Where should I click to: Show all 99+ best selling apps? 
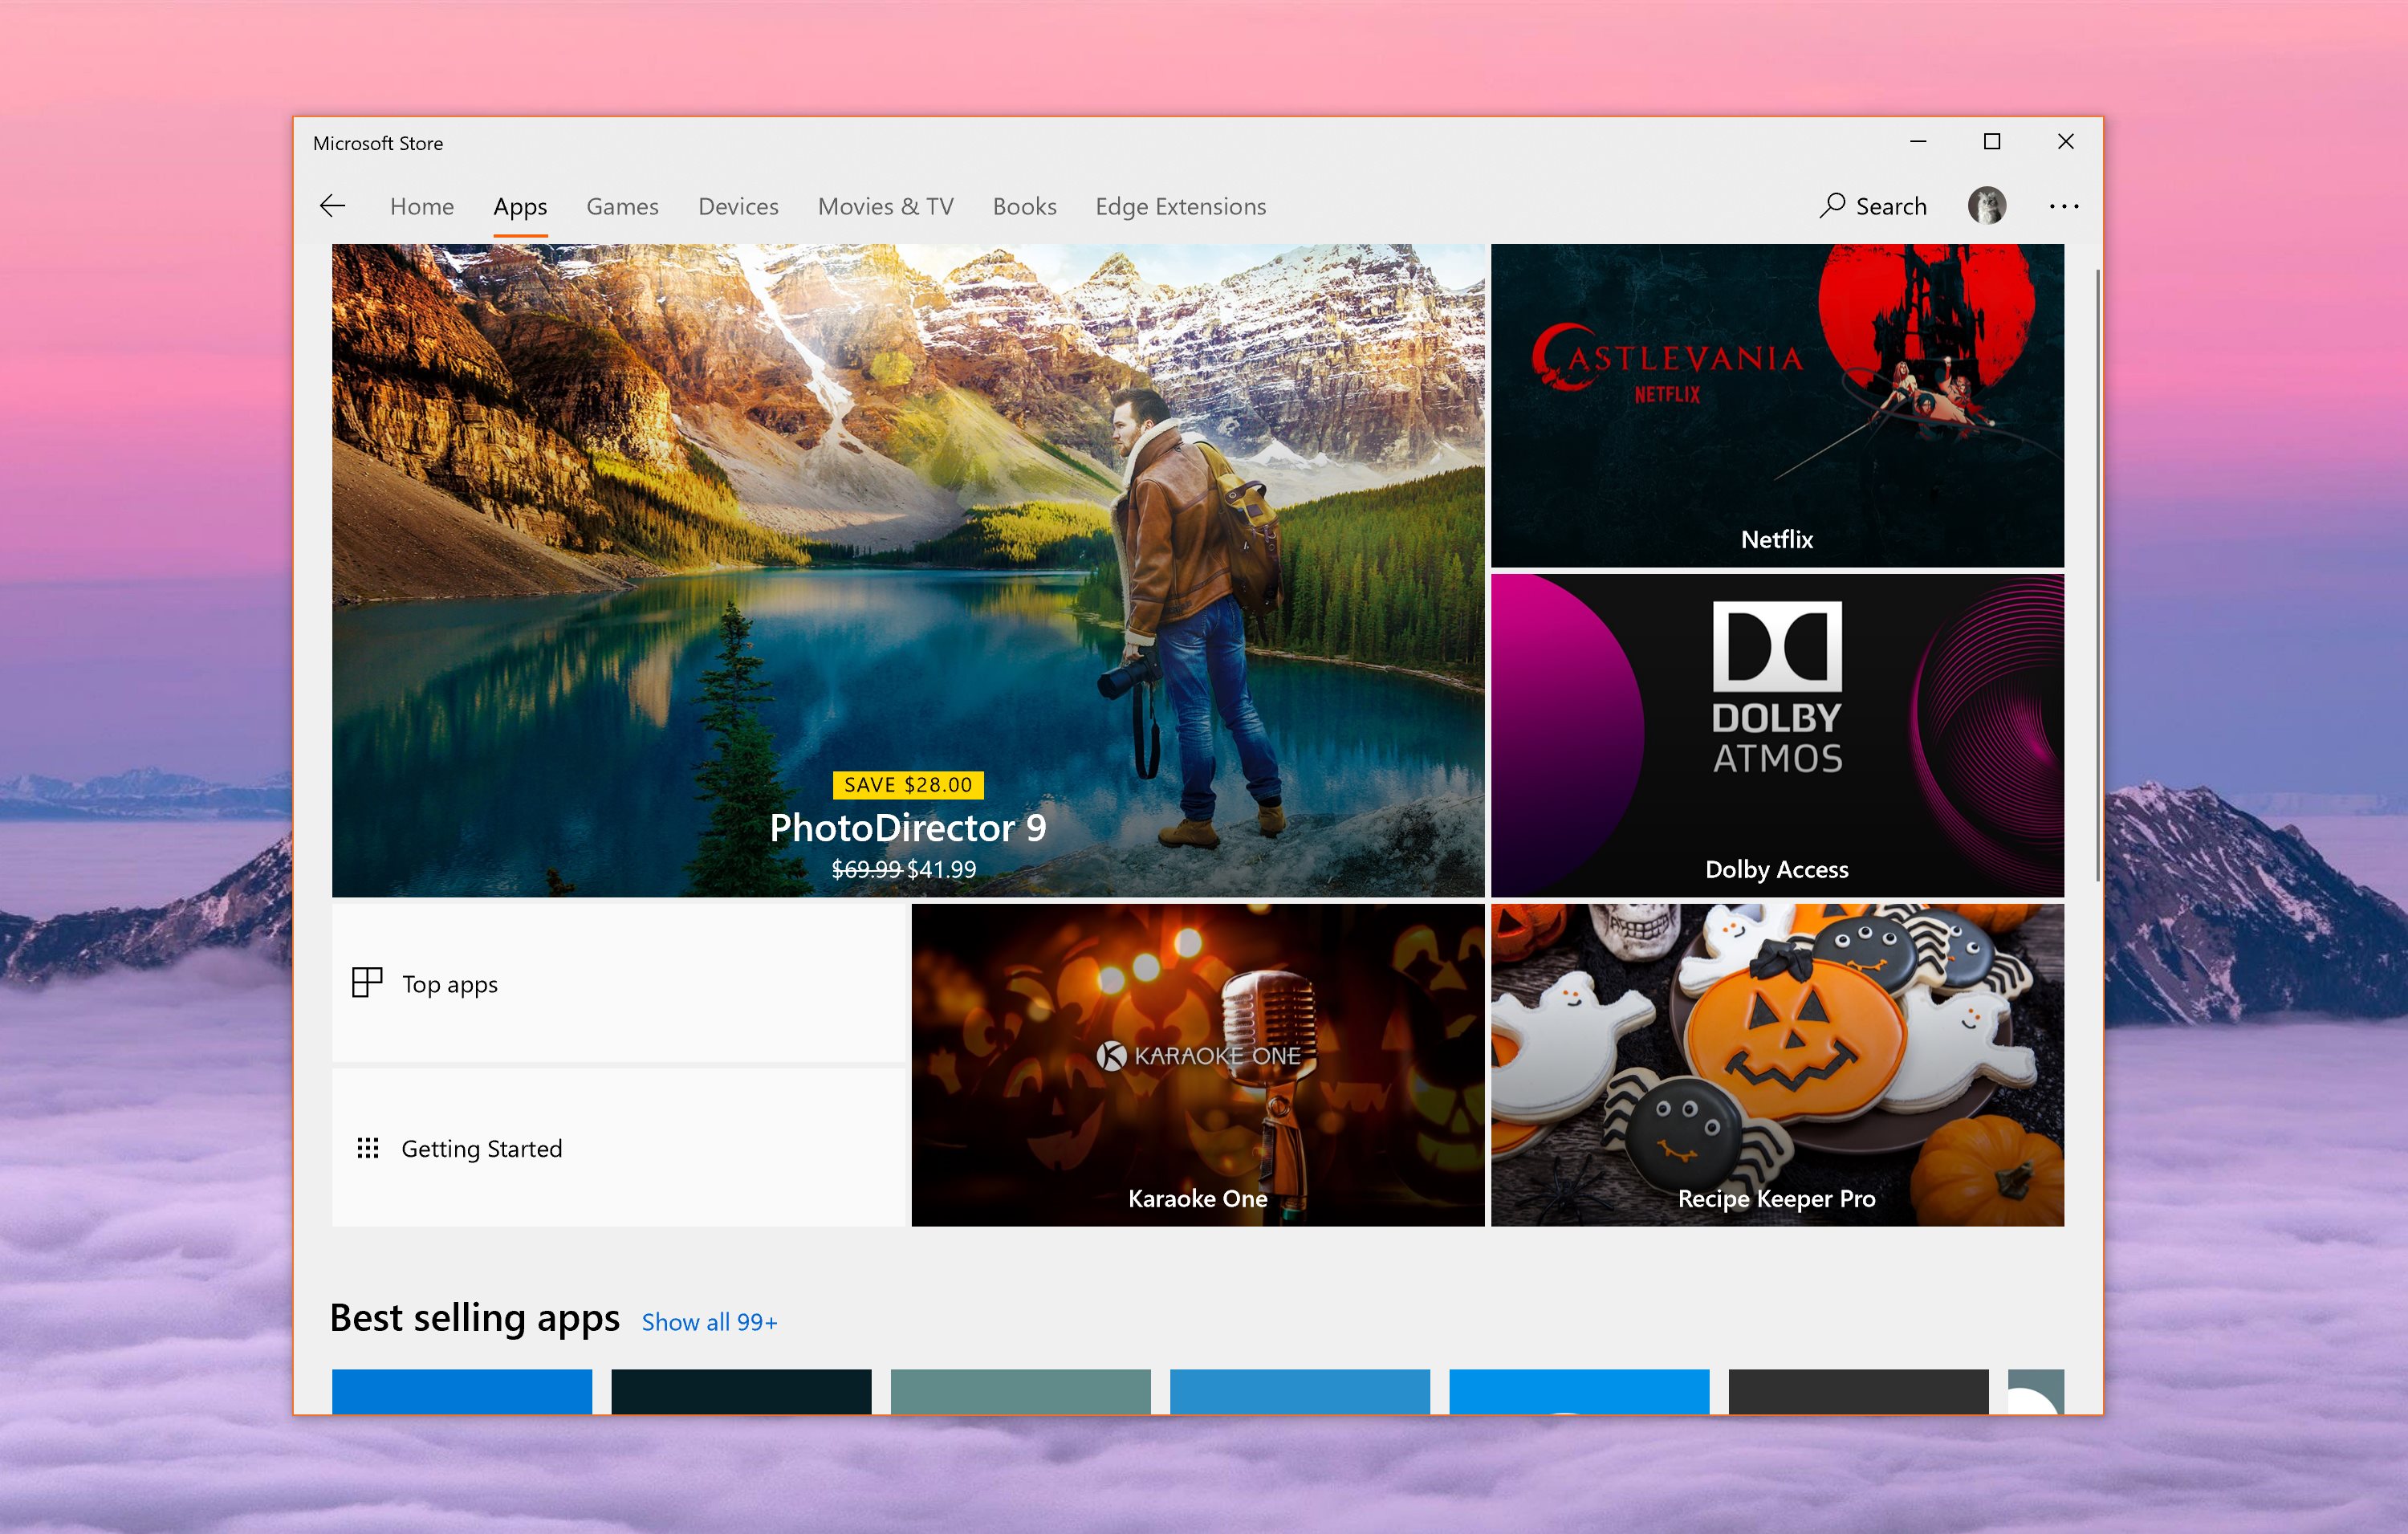[709, 1322]
